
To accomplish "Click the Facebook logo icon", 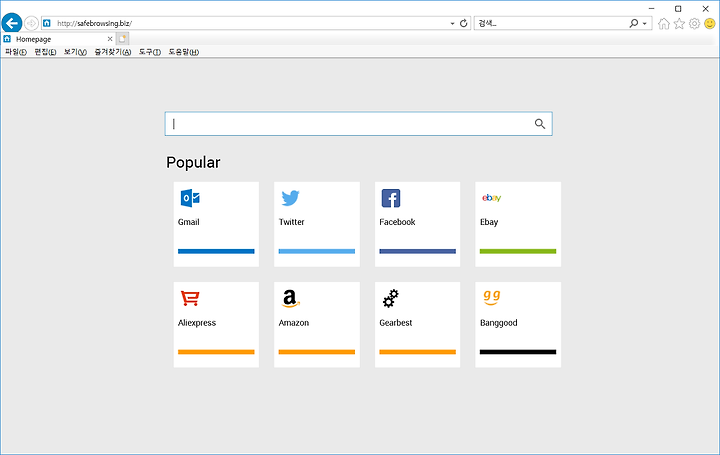I will click(391, 198).
